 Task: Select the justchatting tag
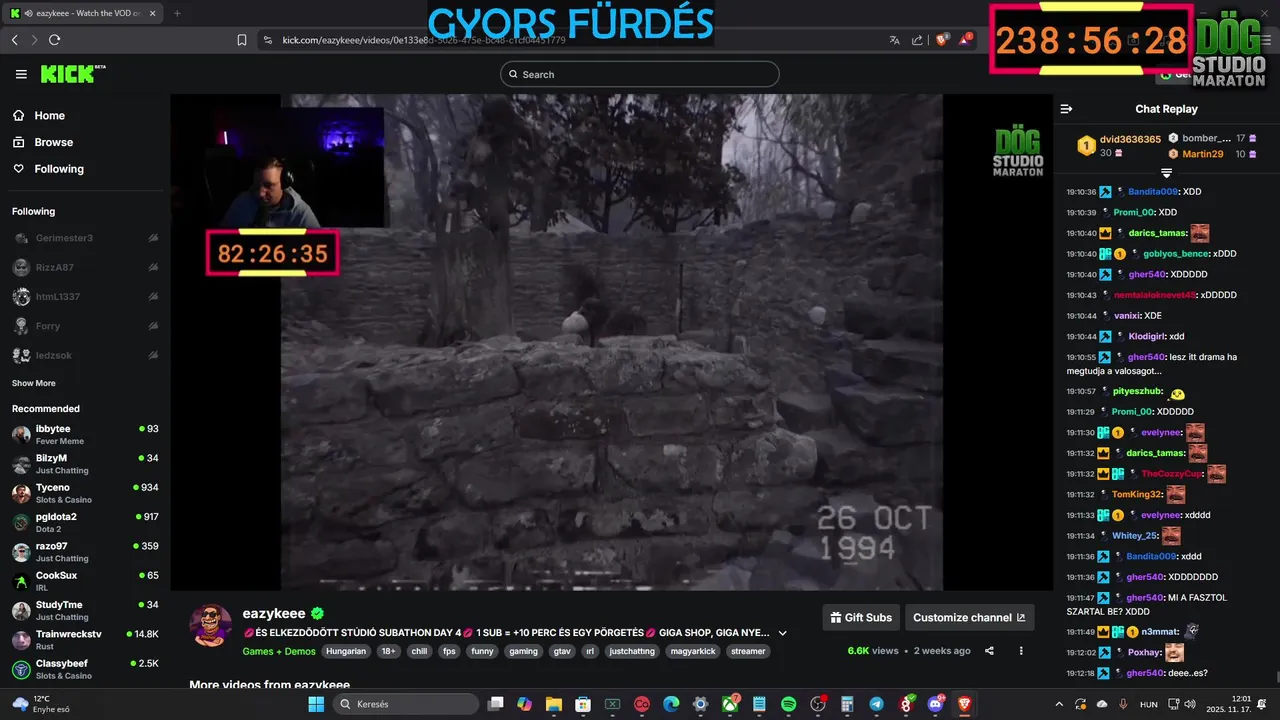pyautogui.click(x=632, y=651)
